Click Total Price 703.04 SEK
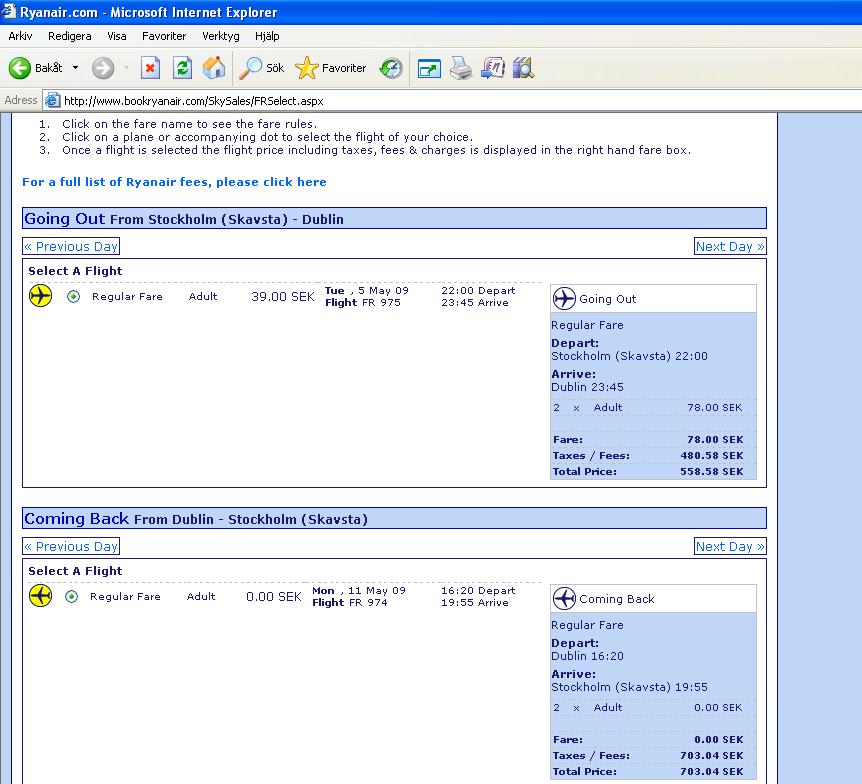Image resolution: width=862 pixels, height=784 pixels. 648,772
